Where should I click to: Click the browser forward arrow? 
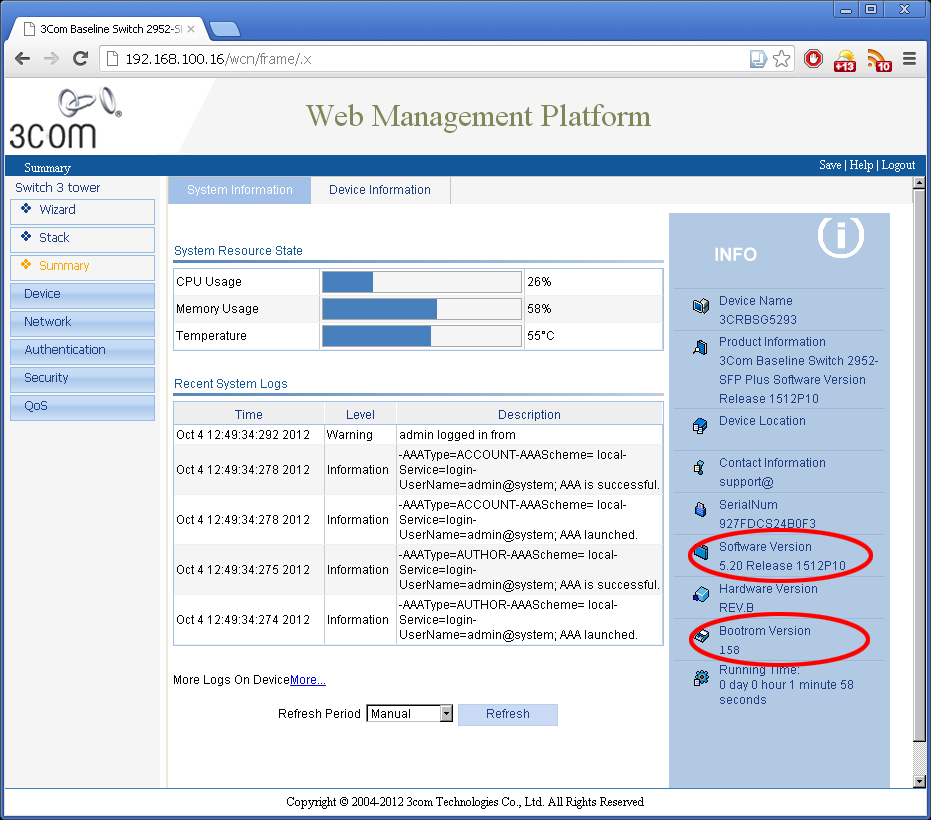pyautogui.click(x=52, y=59)
